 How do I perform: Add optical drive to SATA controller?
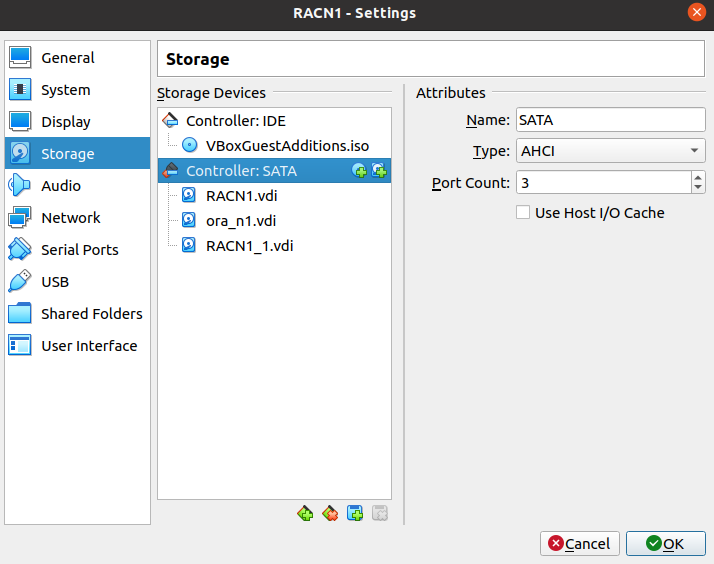click(359, 171)
